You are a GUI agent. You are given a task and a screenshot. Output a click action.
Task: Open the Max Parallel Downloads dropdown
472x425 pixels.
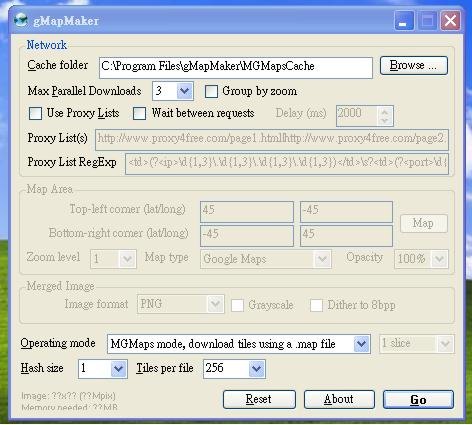point(173,91)
